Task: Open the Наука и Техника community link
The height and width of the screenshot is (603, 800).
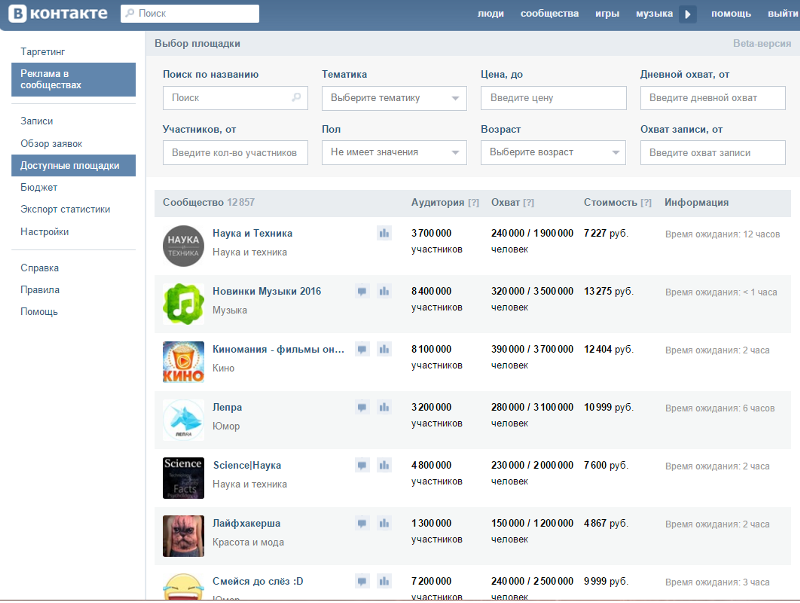Action: click(x=253, y=233)
